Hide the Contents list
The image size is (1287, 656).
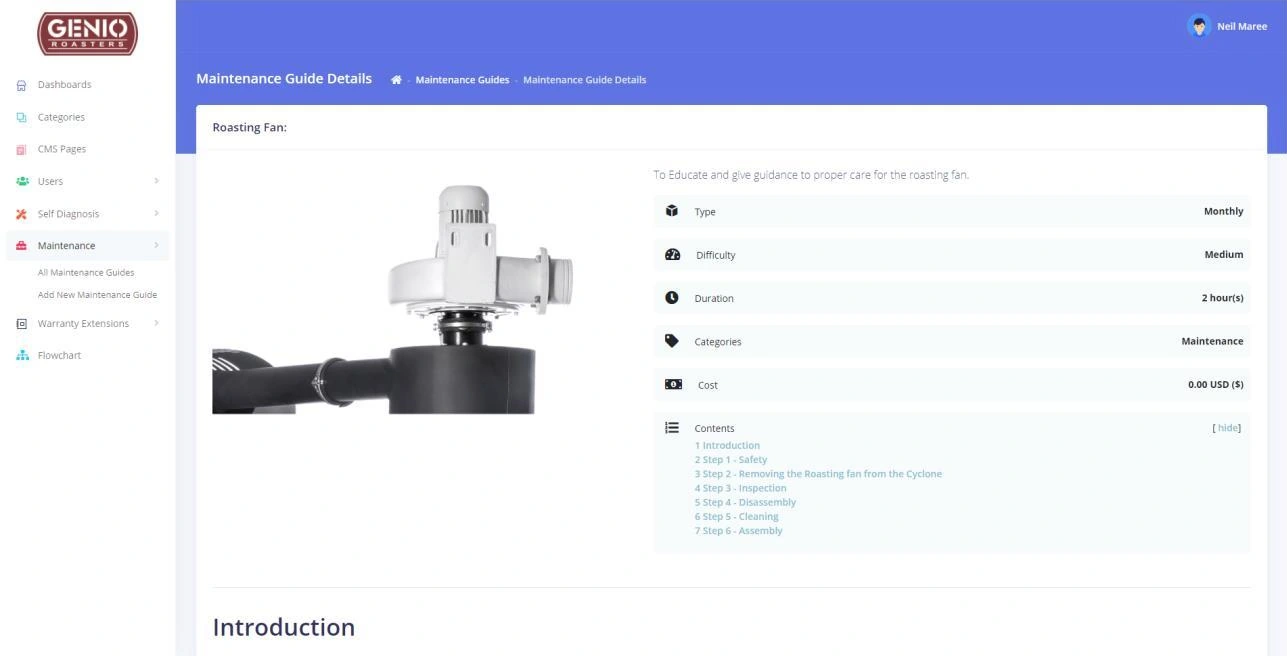click(1227, 428)
